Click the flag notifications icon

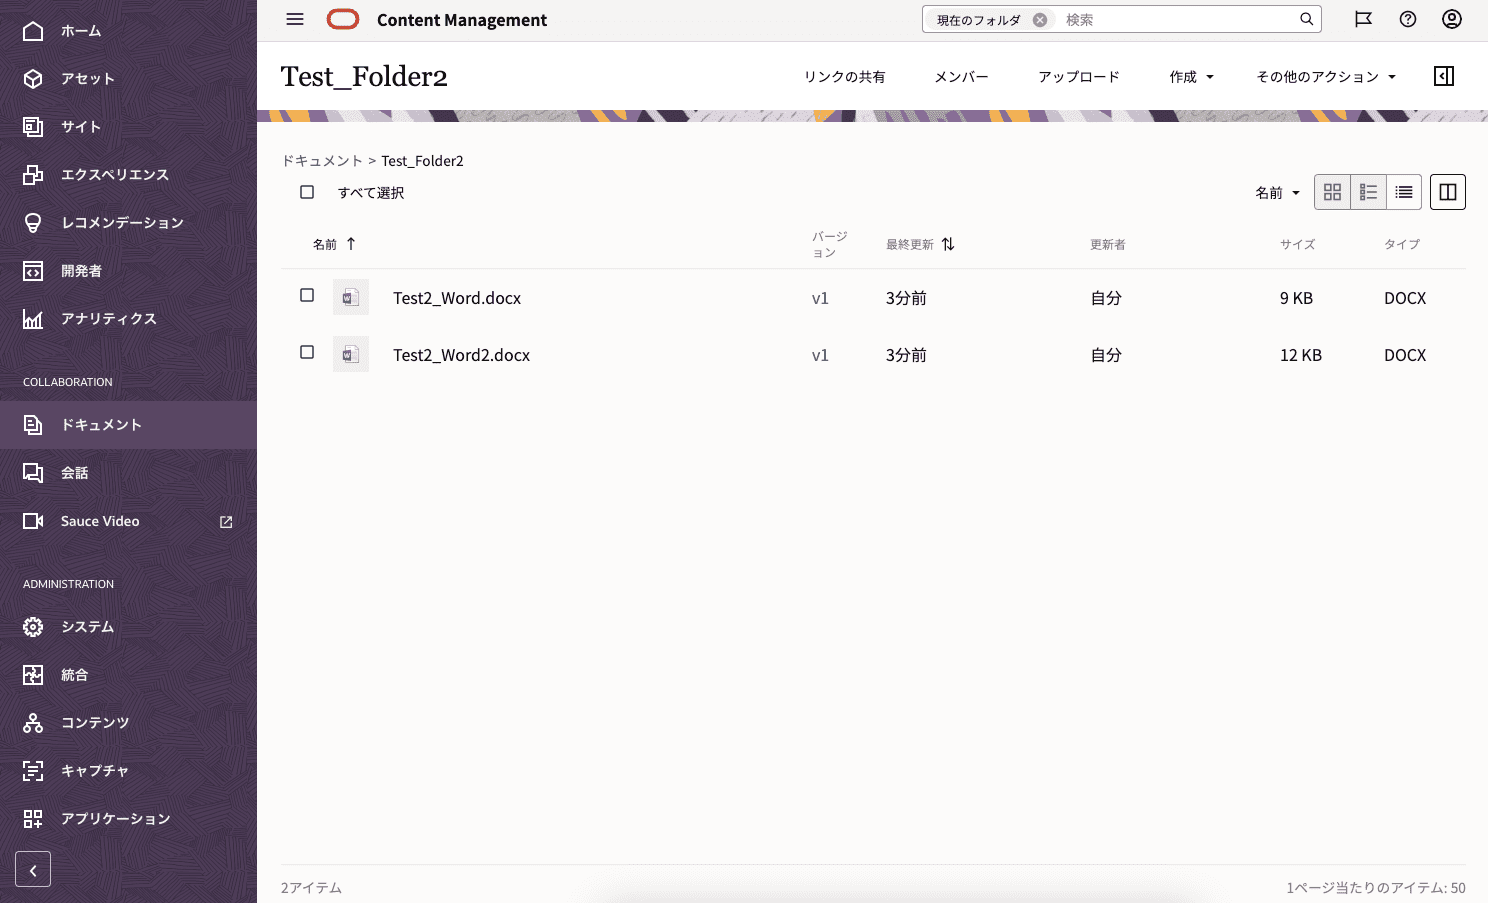coord(1363,19)
